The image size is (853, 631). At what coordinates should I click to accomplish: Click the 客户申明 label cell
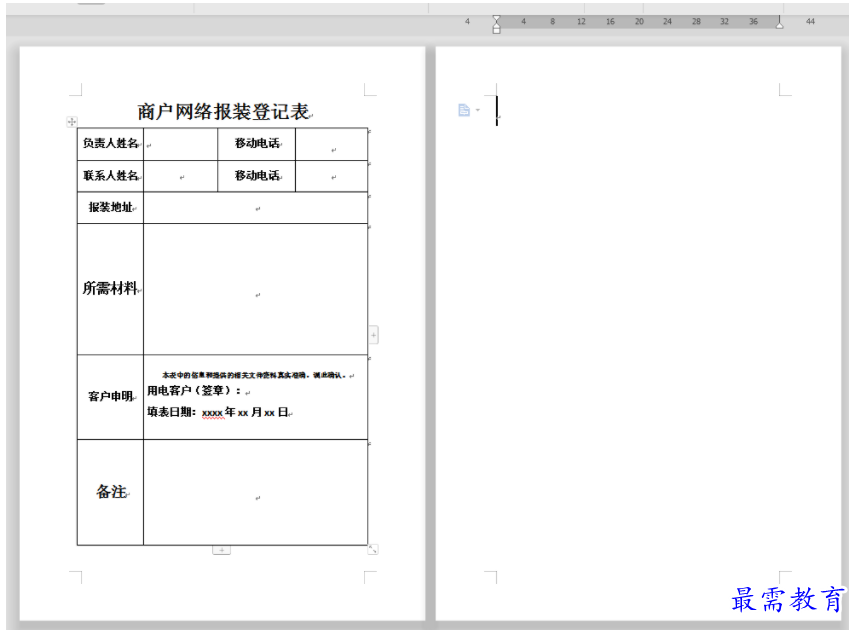pyautogui.click(x=110, y=397)
